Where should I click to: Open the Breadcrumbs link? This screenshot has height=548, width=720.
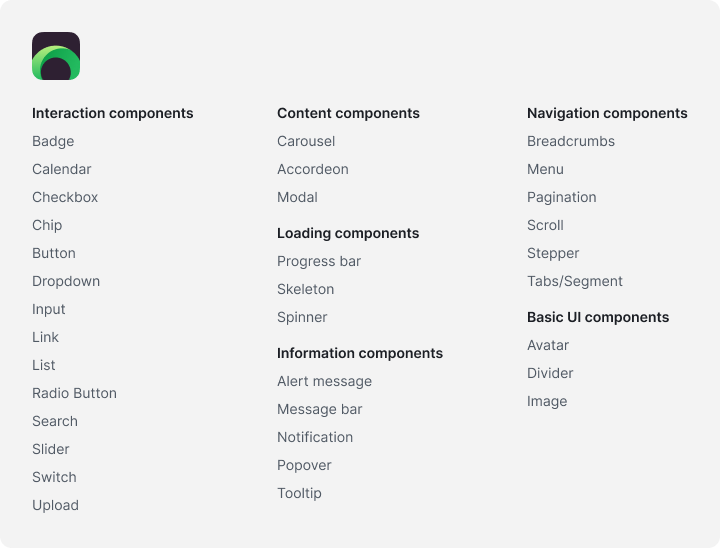571,141
